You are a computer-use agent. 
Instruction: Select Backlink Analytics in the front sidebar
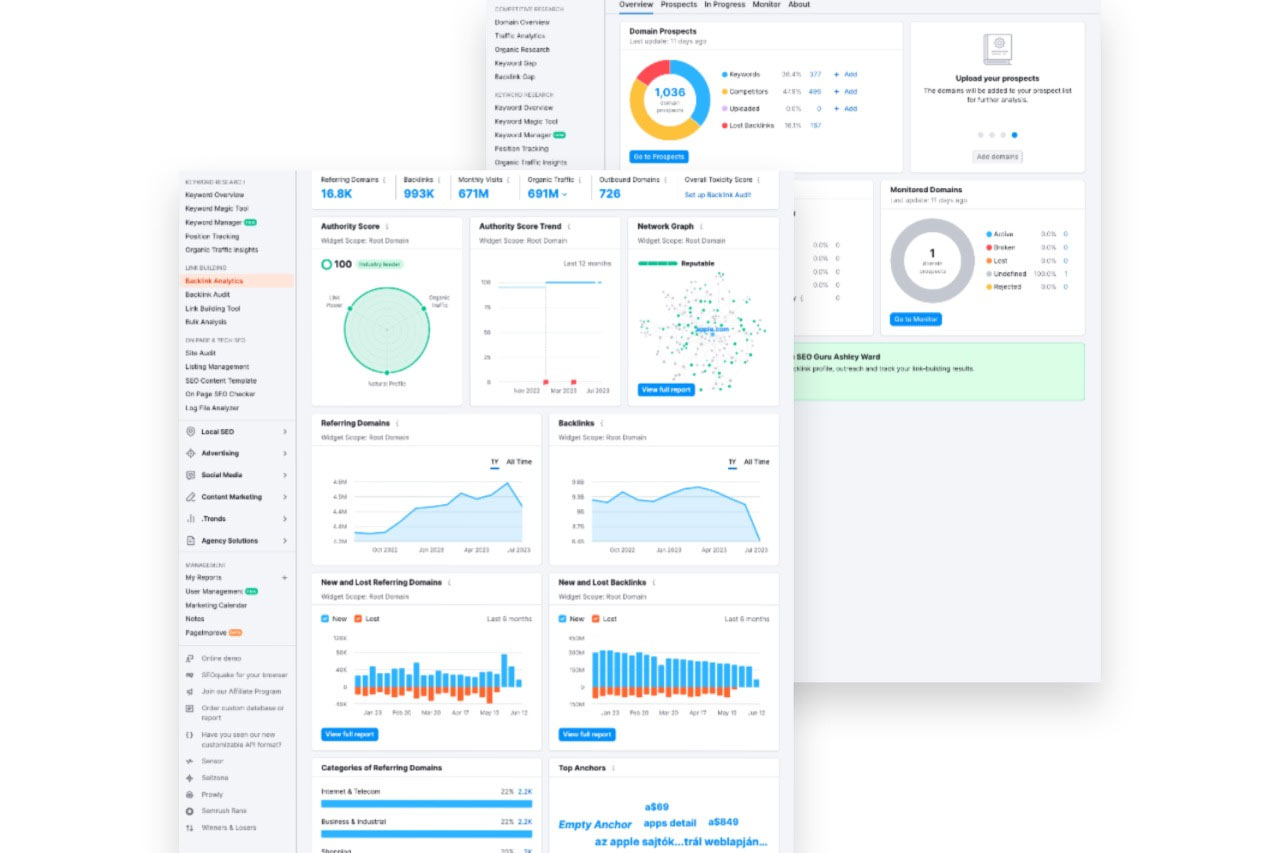point(238,281)
